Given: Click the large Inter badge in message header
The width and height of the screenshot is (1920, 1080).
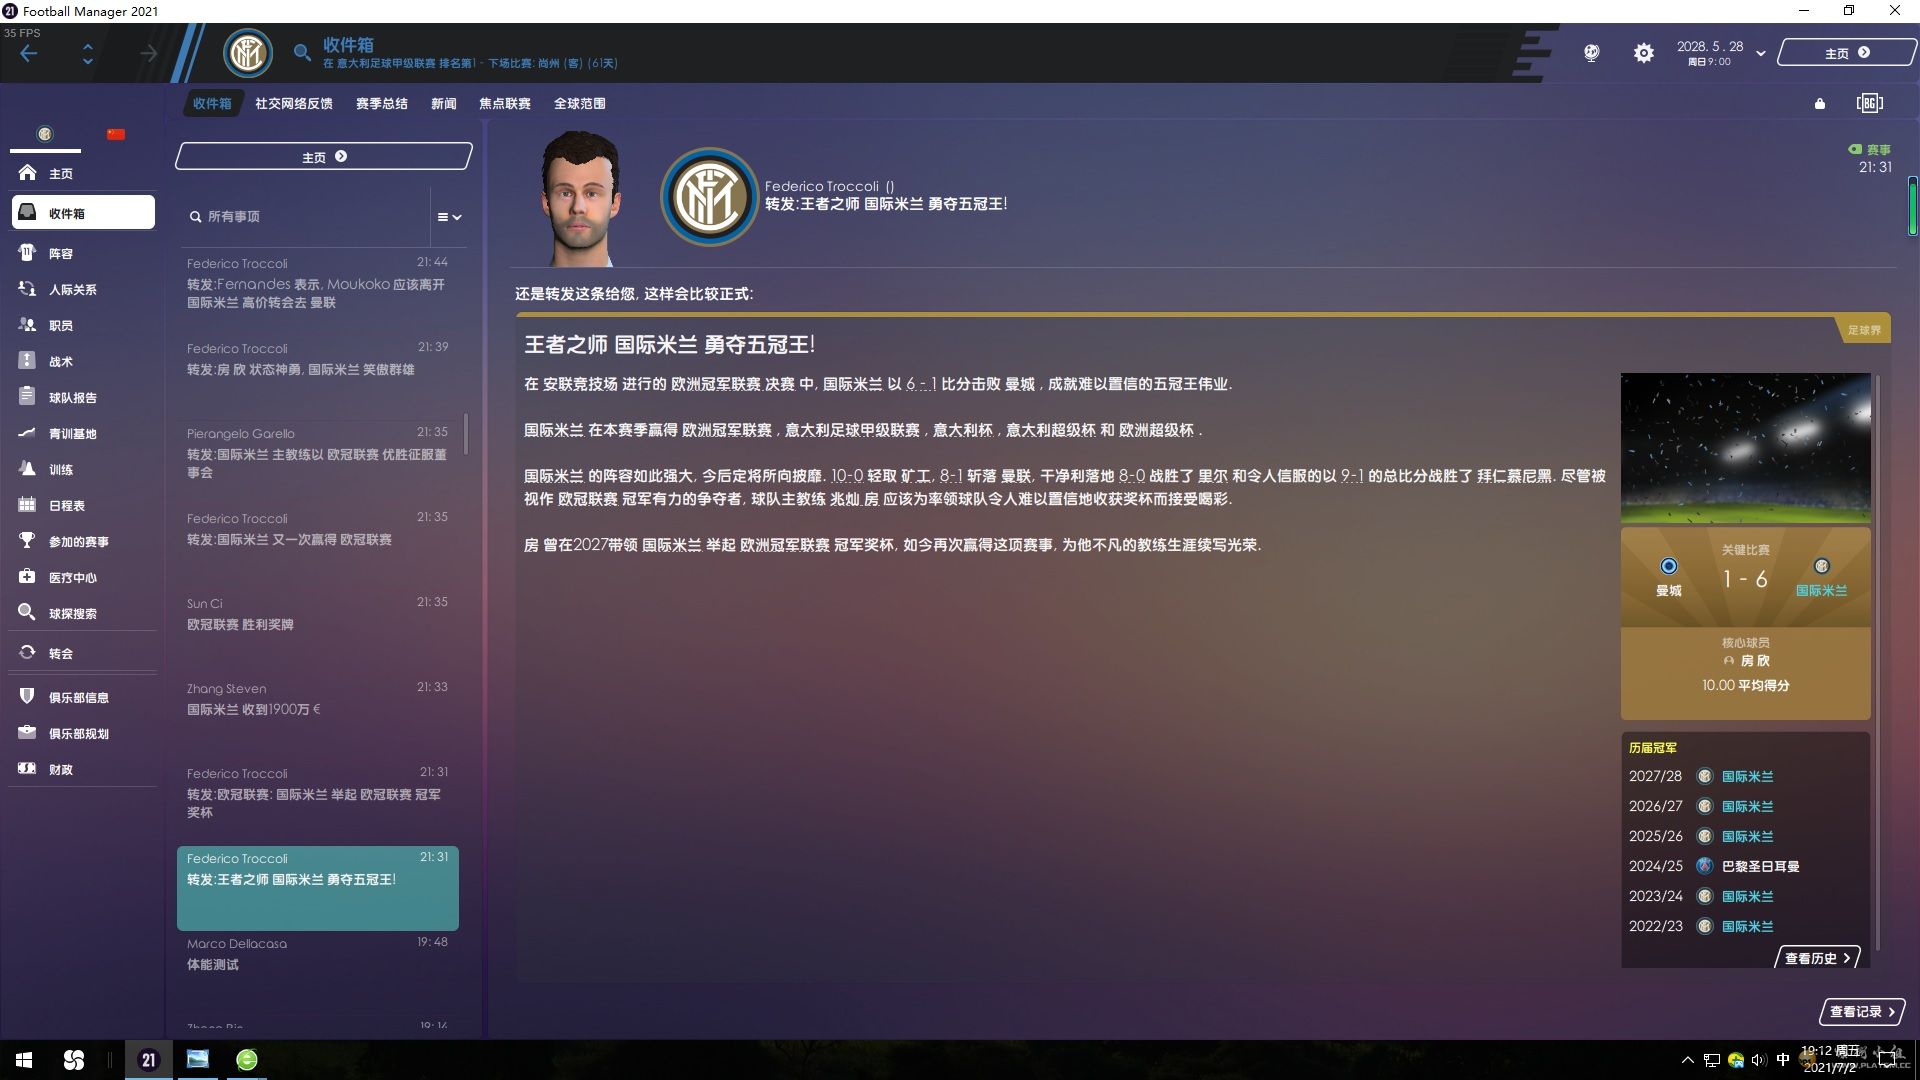Looking at the screenshot, I should coord(709,197).
